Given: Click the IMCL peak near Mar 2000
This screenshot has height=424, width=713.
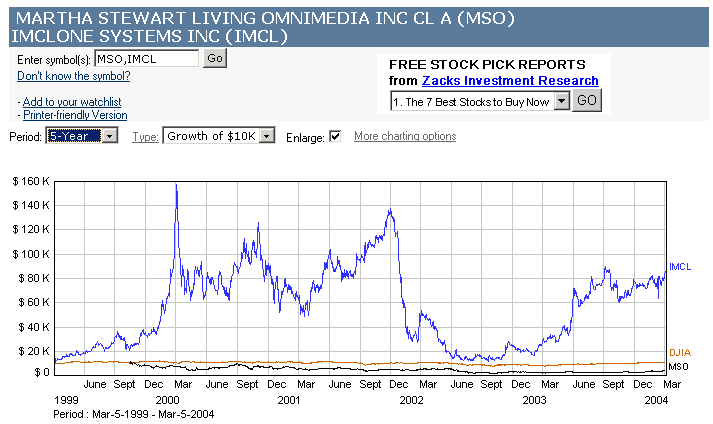Looking at the screenshot, I should [176, 186].
